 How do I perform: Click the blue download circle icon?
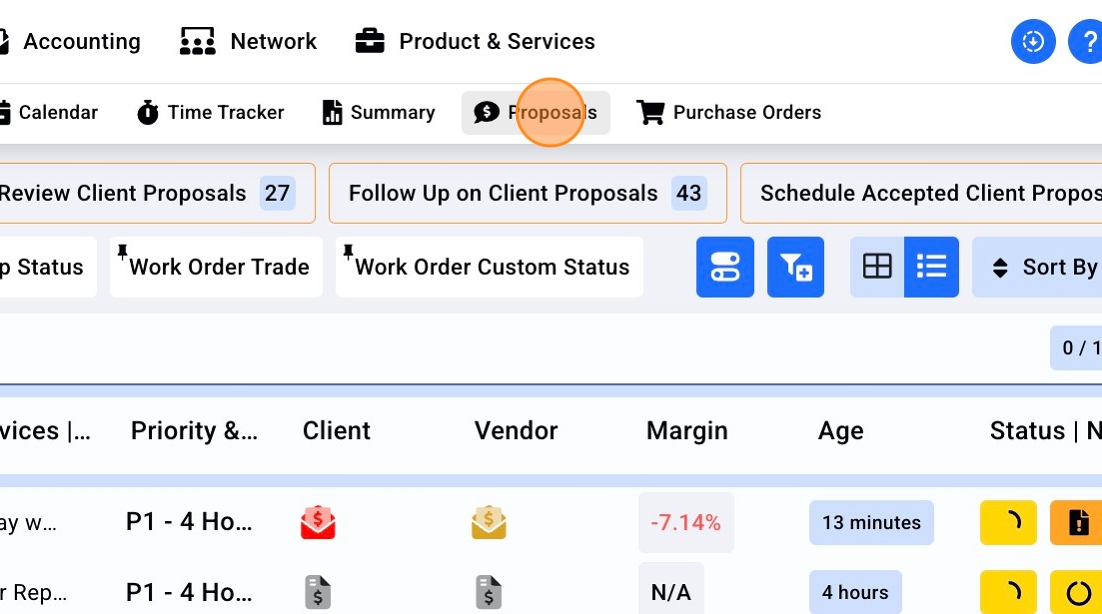pos(1033,42)
